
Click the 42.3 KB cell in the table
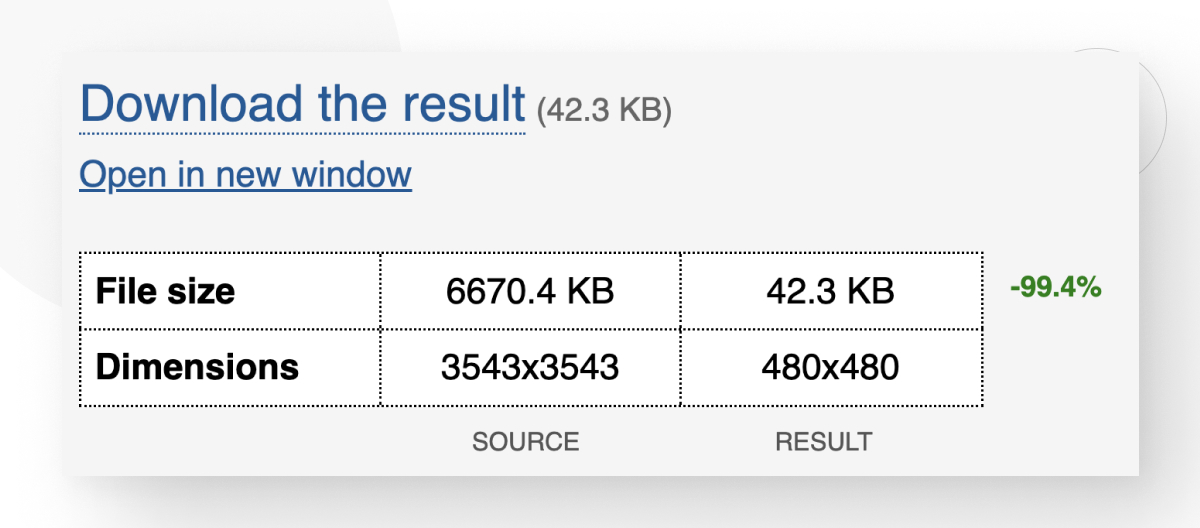tap(830, 291)
